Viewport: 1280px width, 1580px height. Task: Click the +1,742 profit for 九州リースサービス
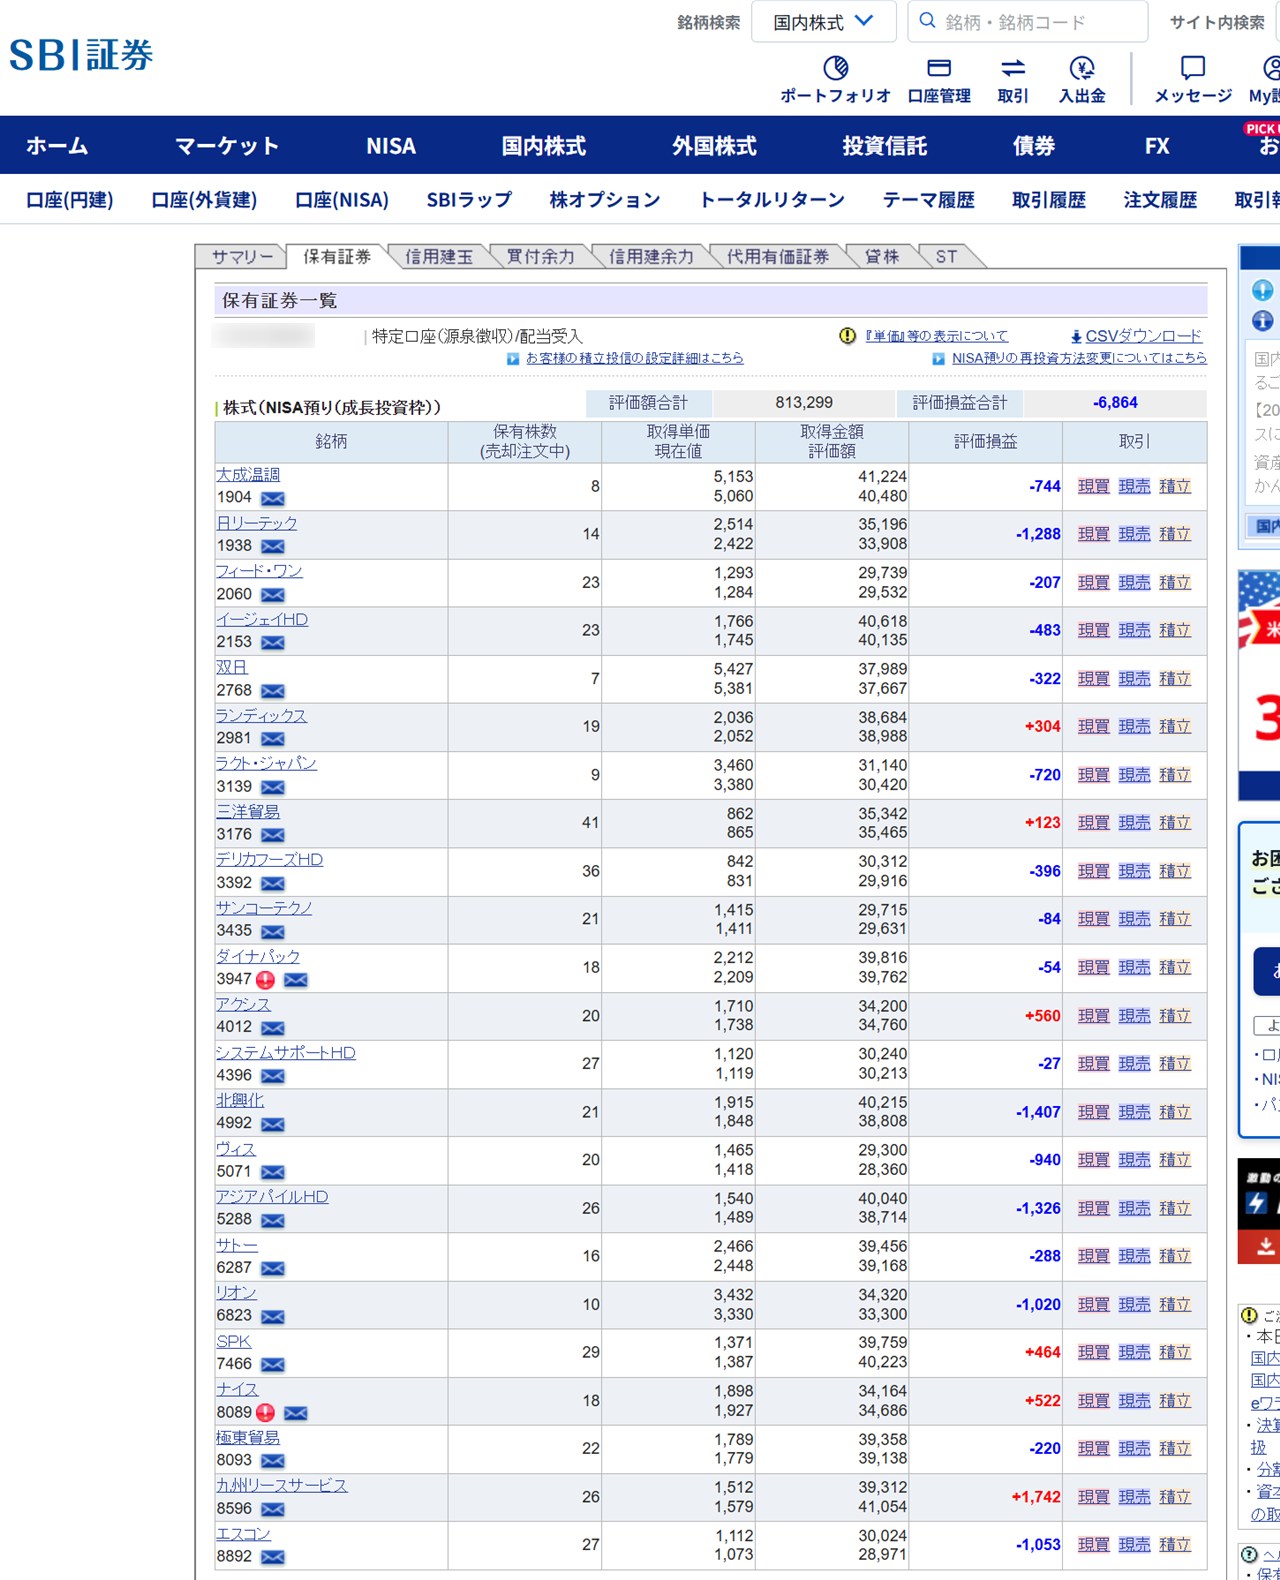(1036, 1497)
